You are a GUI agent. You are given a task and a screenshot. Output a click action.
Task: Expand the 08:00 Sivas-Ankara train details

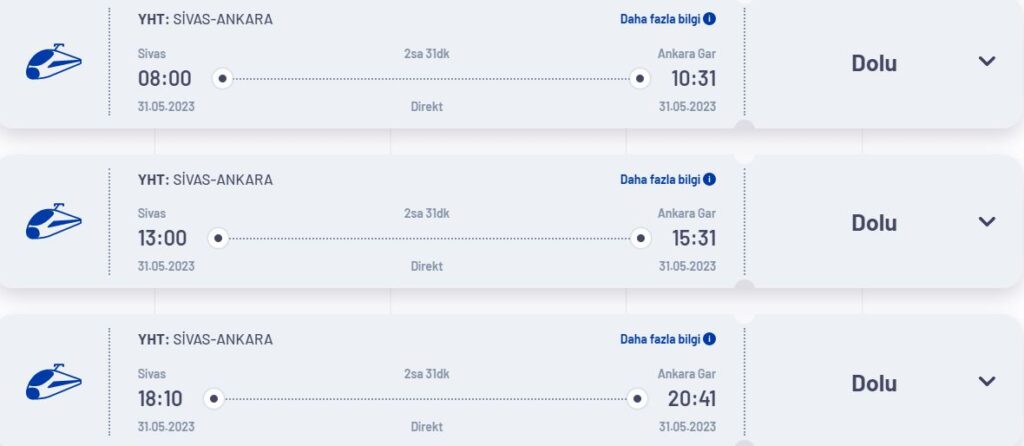987,62
